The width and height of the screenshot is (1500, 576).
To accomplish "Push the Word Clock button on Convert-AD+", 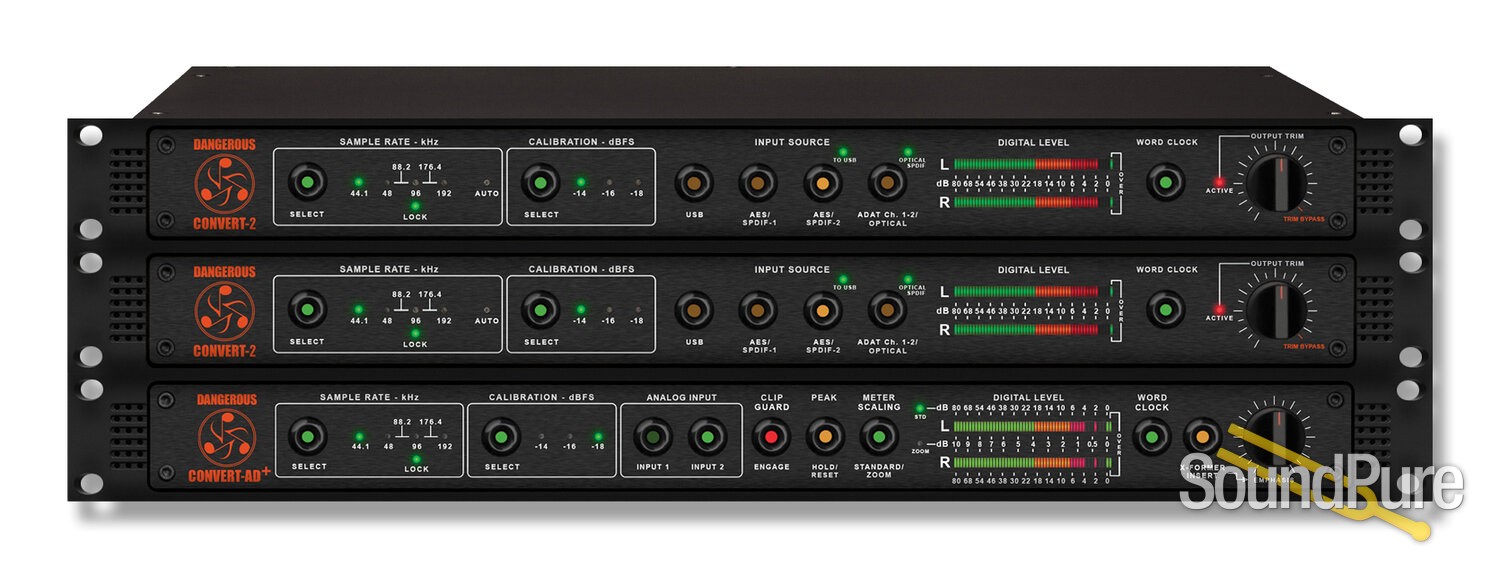I will [1152, 437].
